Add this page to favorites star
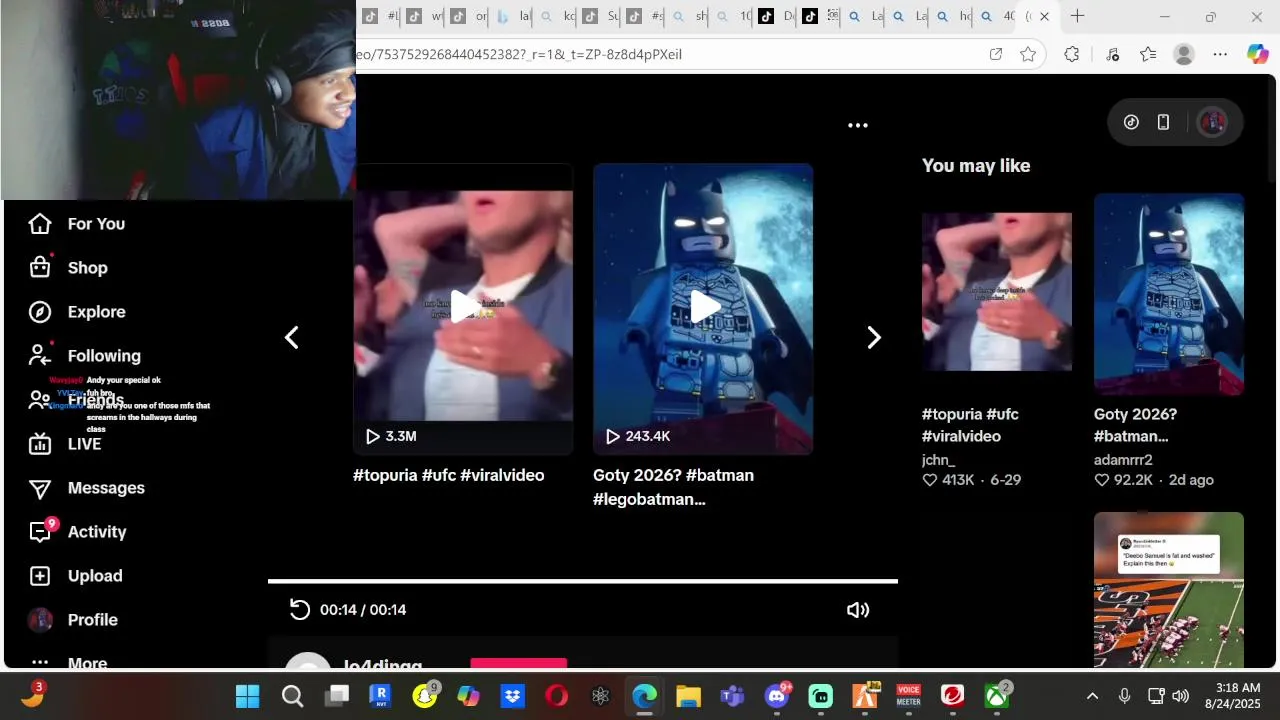Image resolution: width=1280 pixels, height=720 pixels. [1028, 54]
